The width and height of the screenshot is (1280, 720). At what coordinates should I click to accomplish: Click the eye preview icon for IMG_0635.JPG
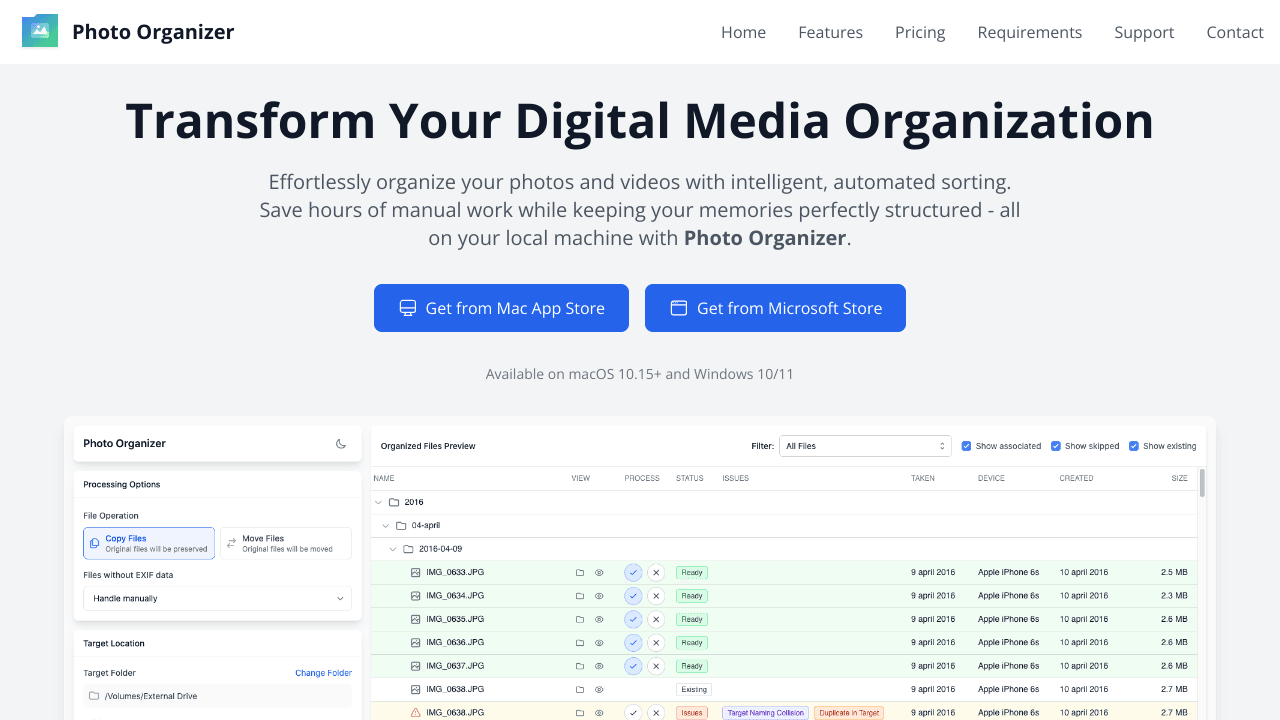(600, 620)
